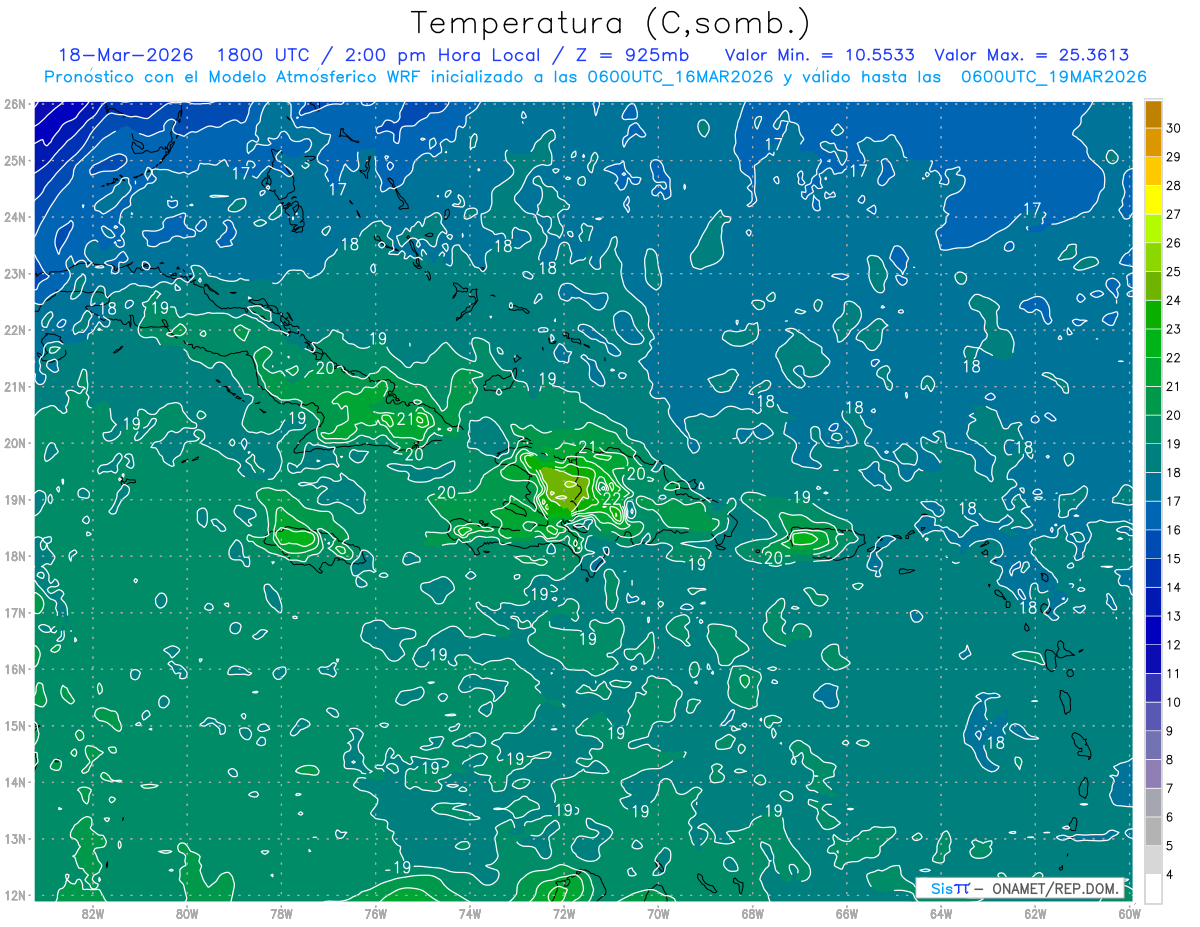1200x927 pixels.
Task: Click the 25N latitude axis label
Action: [15, 160]
